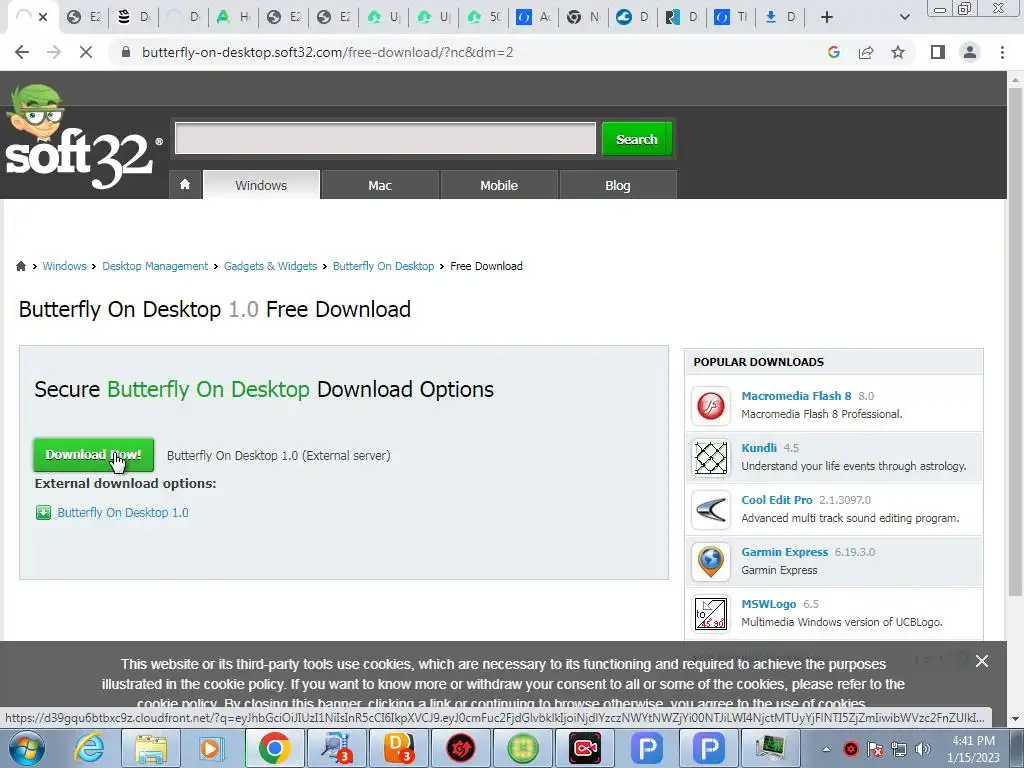The height and width of the screenshot is (768, 1024).
Task: Open the Butterfly On Desktop breadcrumb link
Action: point(383,266)
